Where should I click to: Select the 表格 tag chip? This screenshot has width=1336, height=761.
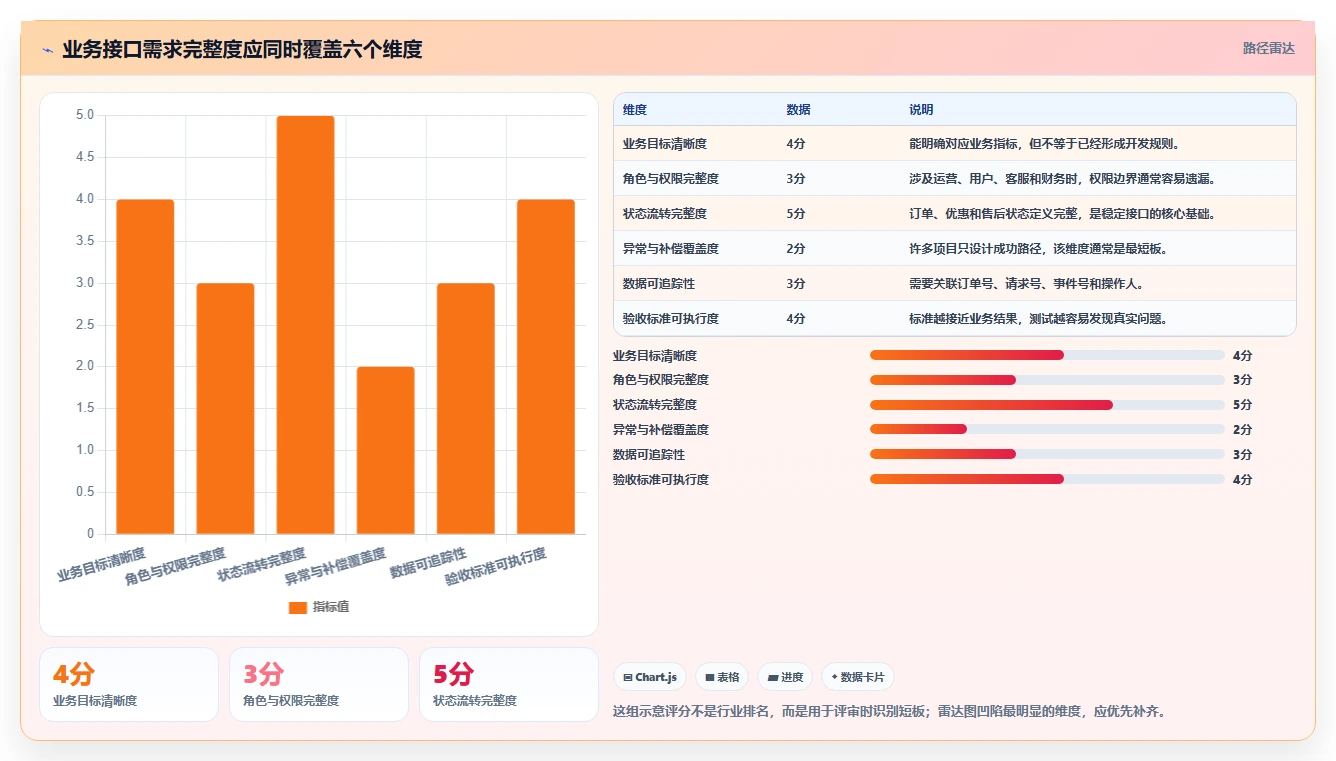coord(722,677)
